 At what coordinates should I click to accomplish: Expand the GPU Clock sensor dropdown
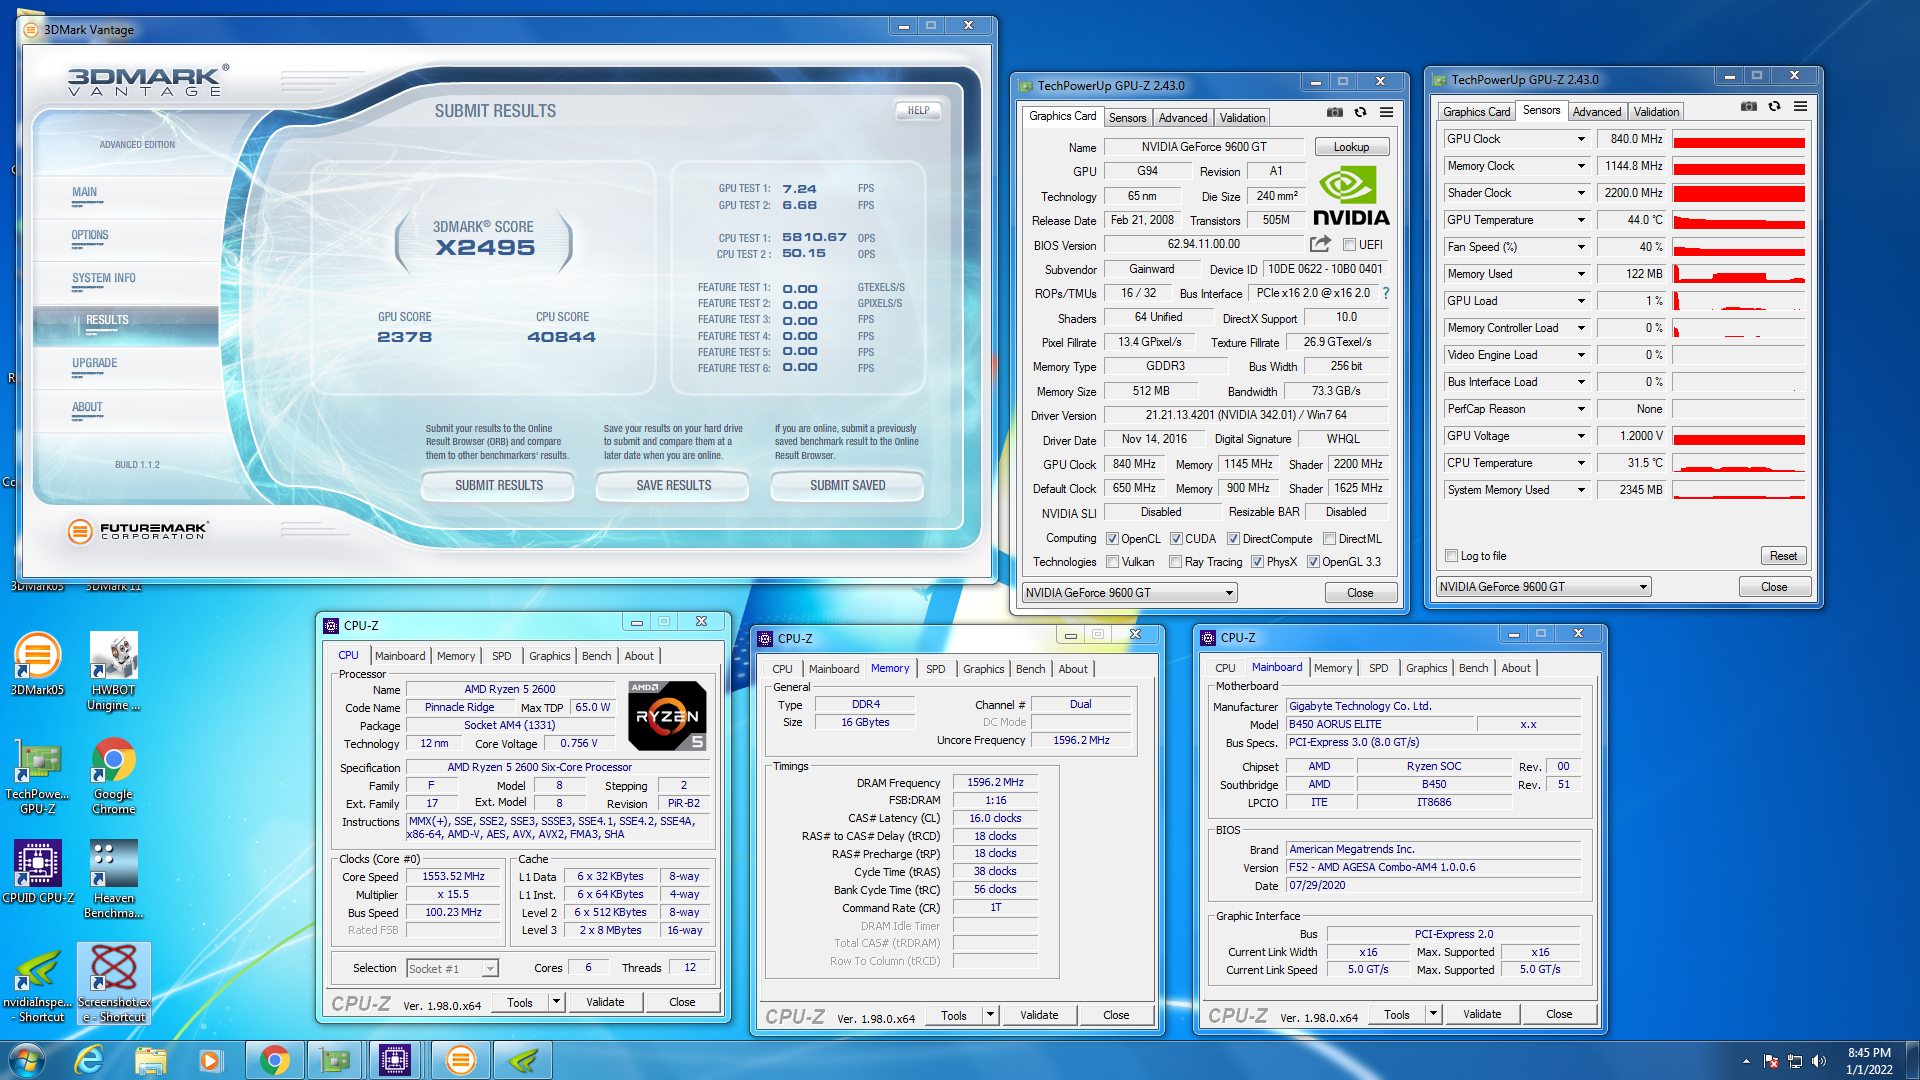click(1581, 139)
